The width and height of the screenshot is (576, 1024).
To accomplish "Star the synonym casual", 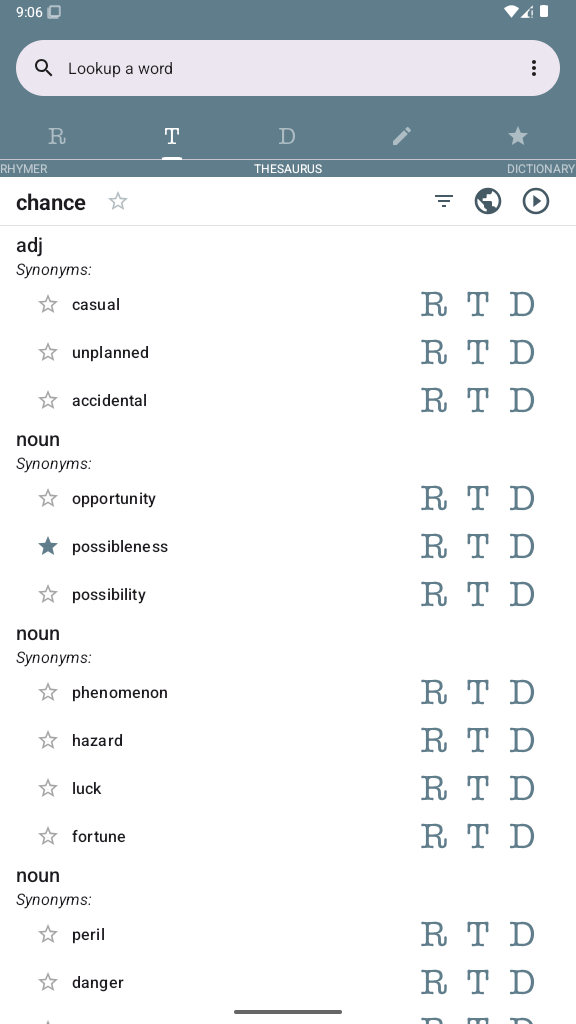I will coord(48,304).
